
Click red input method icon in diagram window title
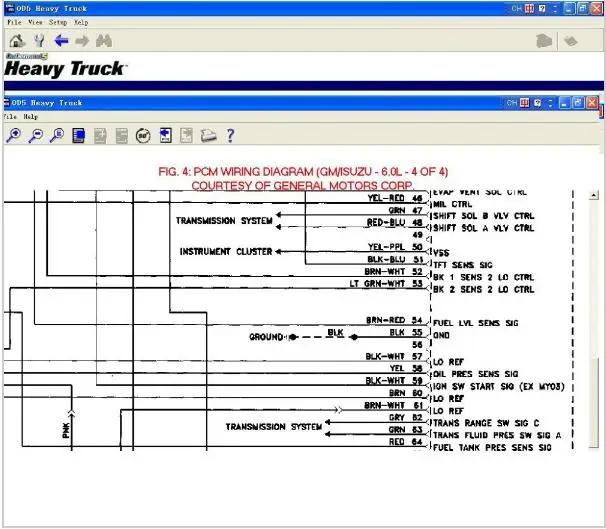coord(524,103)
